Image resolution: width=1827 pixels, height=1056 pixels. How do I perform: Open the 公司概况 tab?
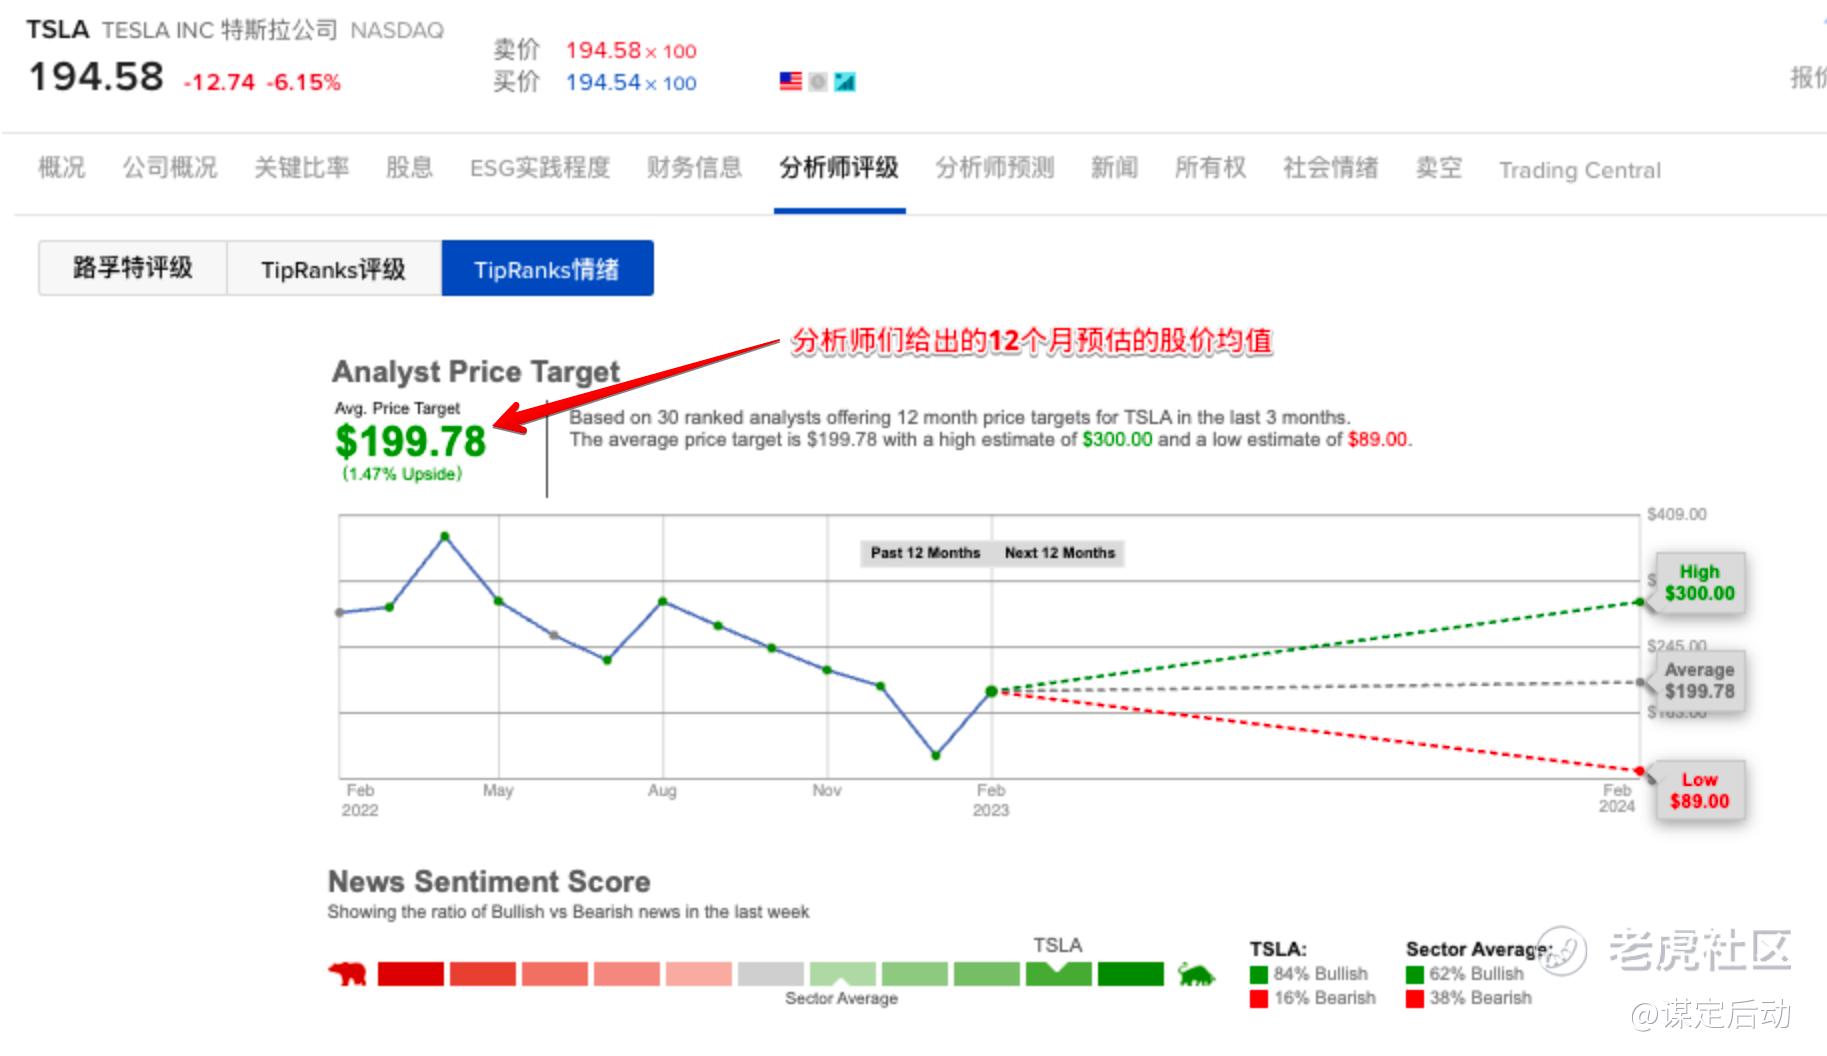tap(170, 167)
